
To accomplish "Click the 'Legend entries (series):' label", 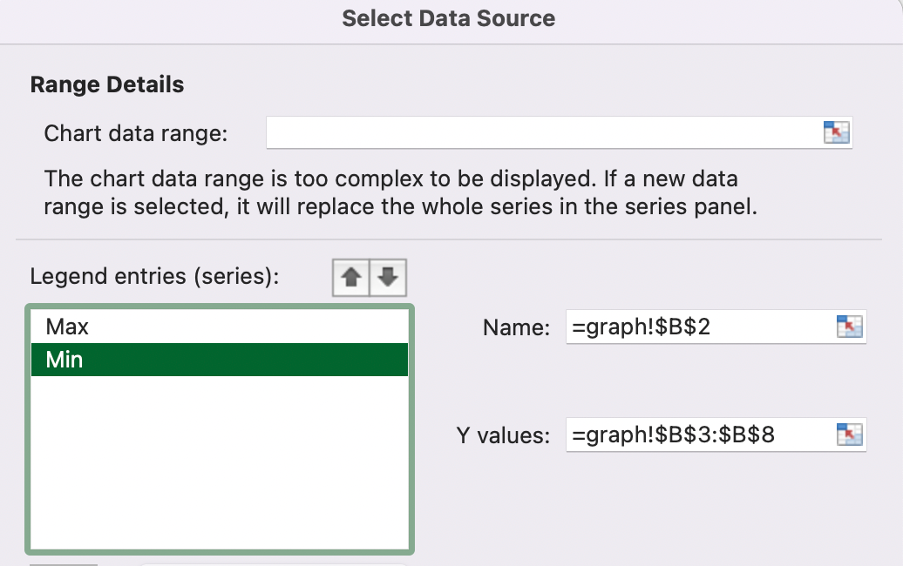I will [x=155, y=277].
